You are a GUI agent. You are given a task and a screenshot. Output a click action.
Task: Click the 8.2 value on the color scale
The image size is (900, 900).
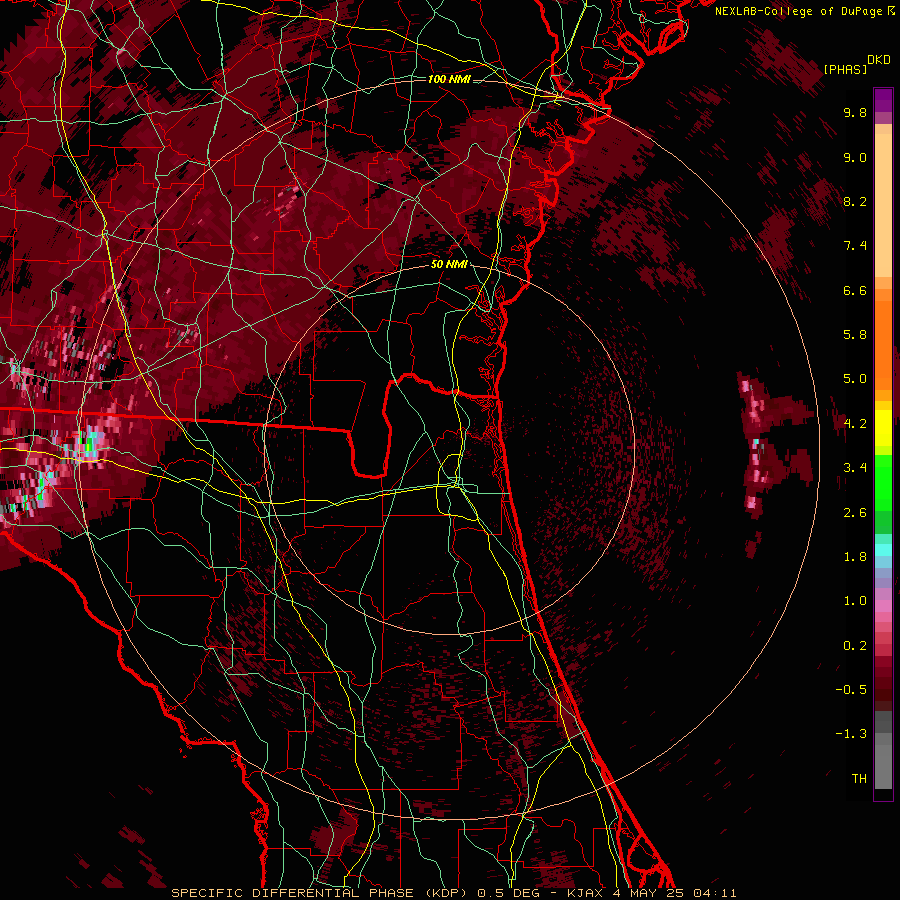point(855,201)
